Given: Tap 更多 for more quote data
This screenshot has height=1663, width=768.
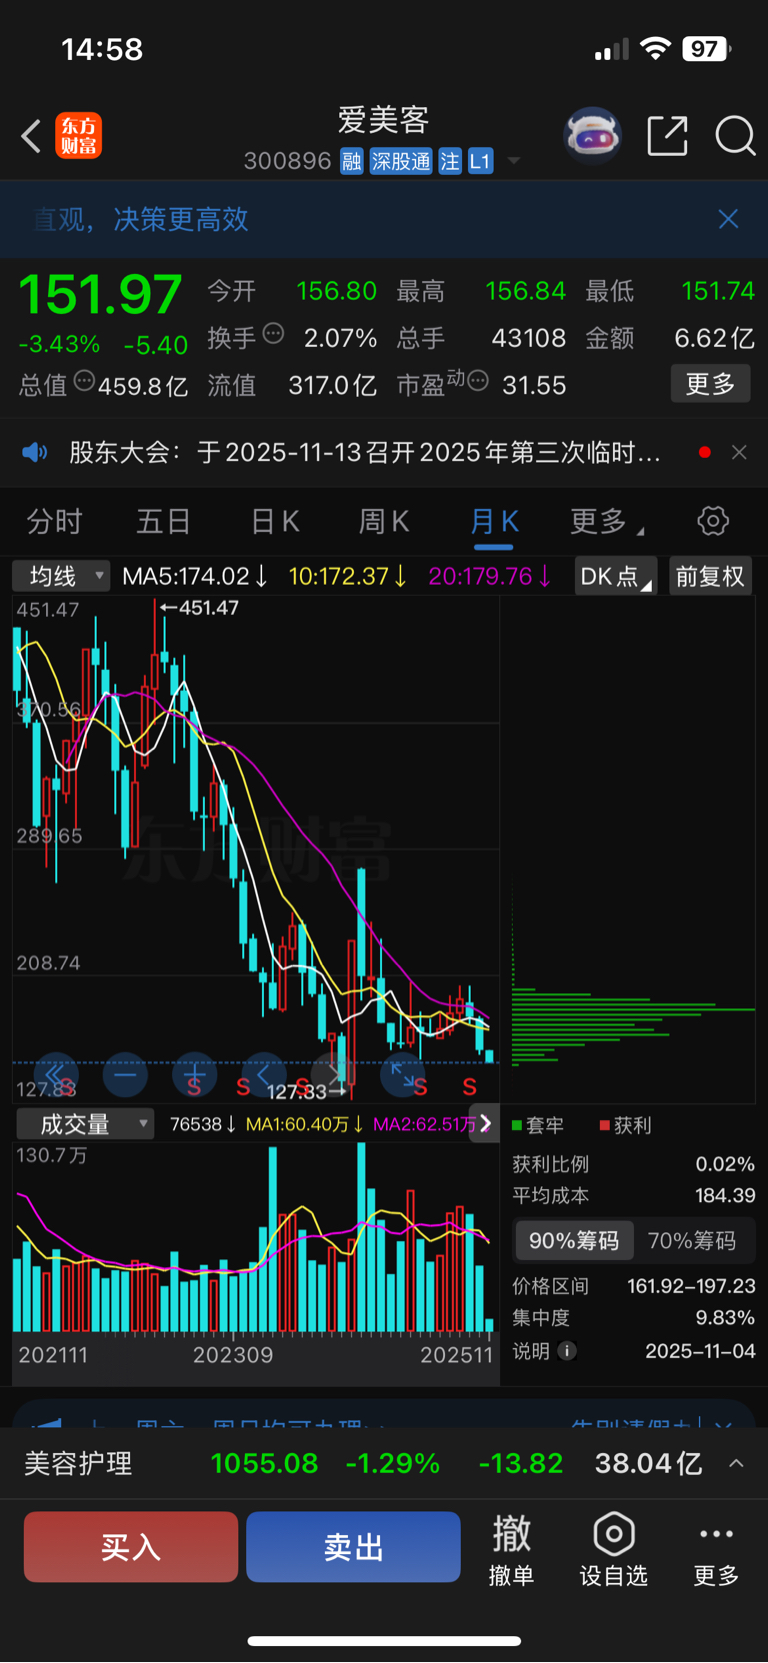Looking at the screenshot, I should coord(710,384).
